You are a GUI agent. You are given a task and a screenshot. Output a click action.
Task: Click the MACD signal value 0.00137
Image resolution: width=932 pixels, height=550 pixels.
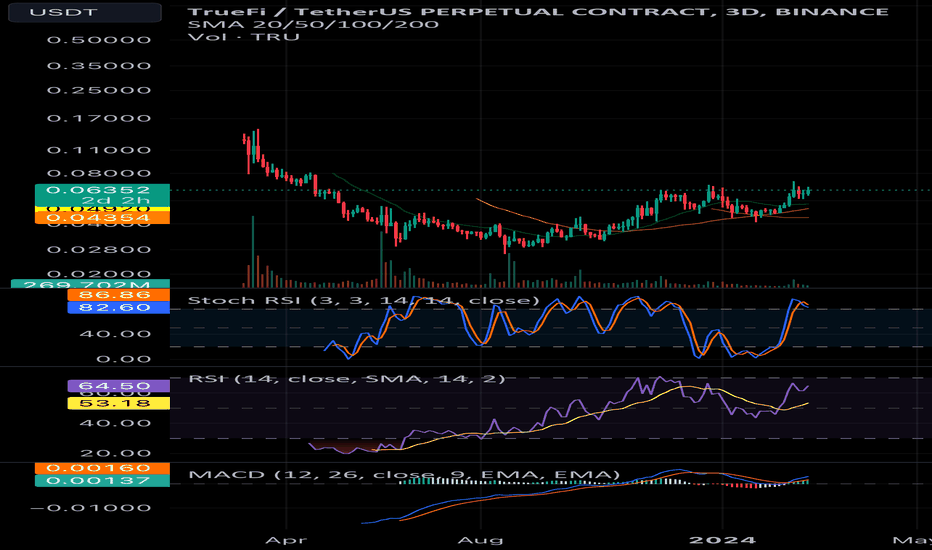tap(102, 480)
